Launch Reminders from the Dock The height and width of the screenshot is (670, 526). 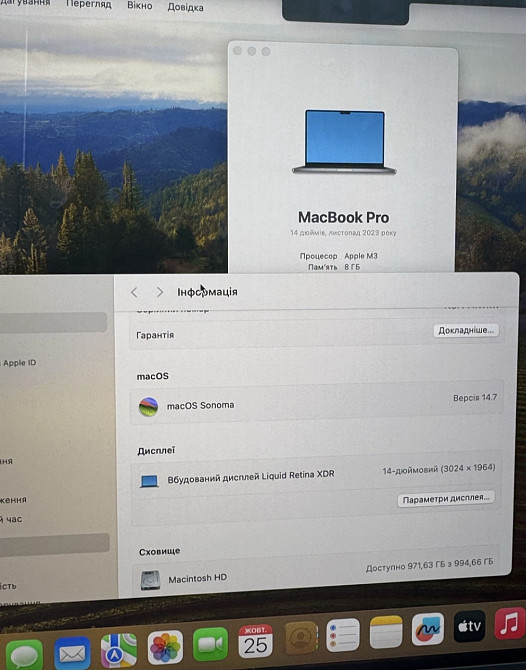coord(343,635)
